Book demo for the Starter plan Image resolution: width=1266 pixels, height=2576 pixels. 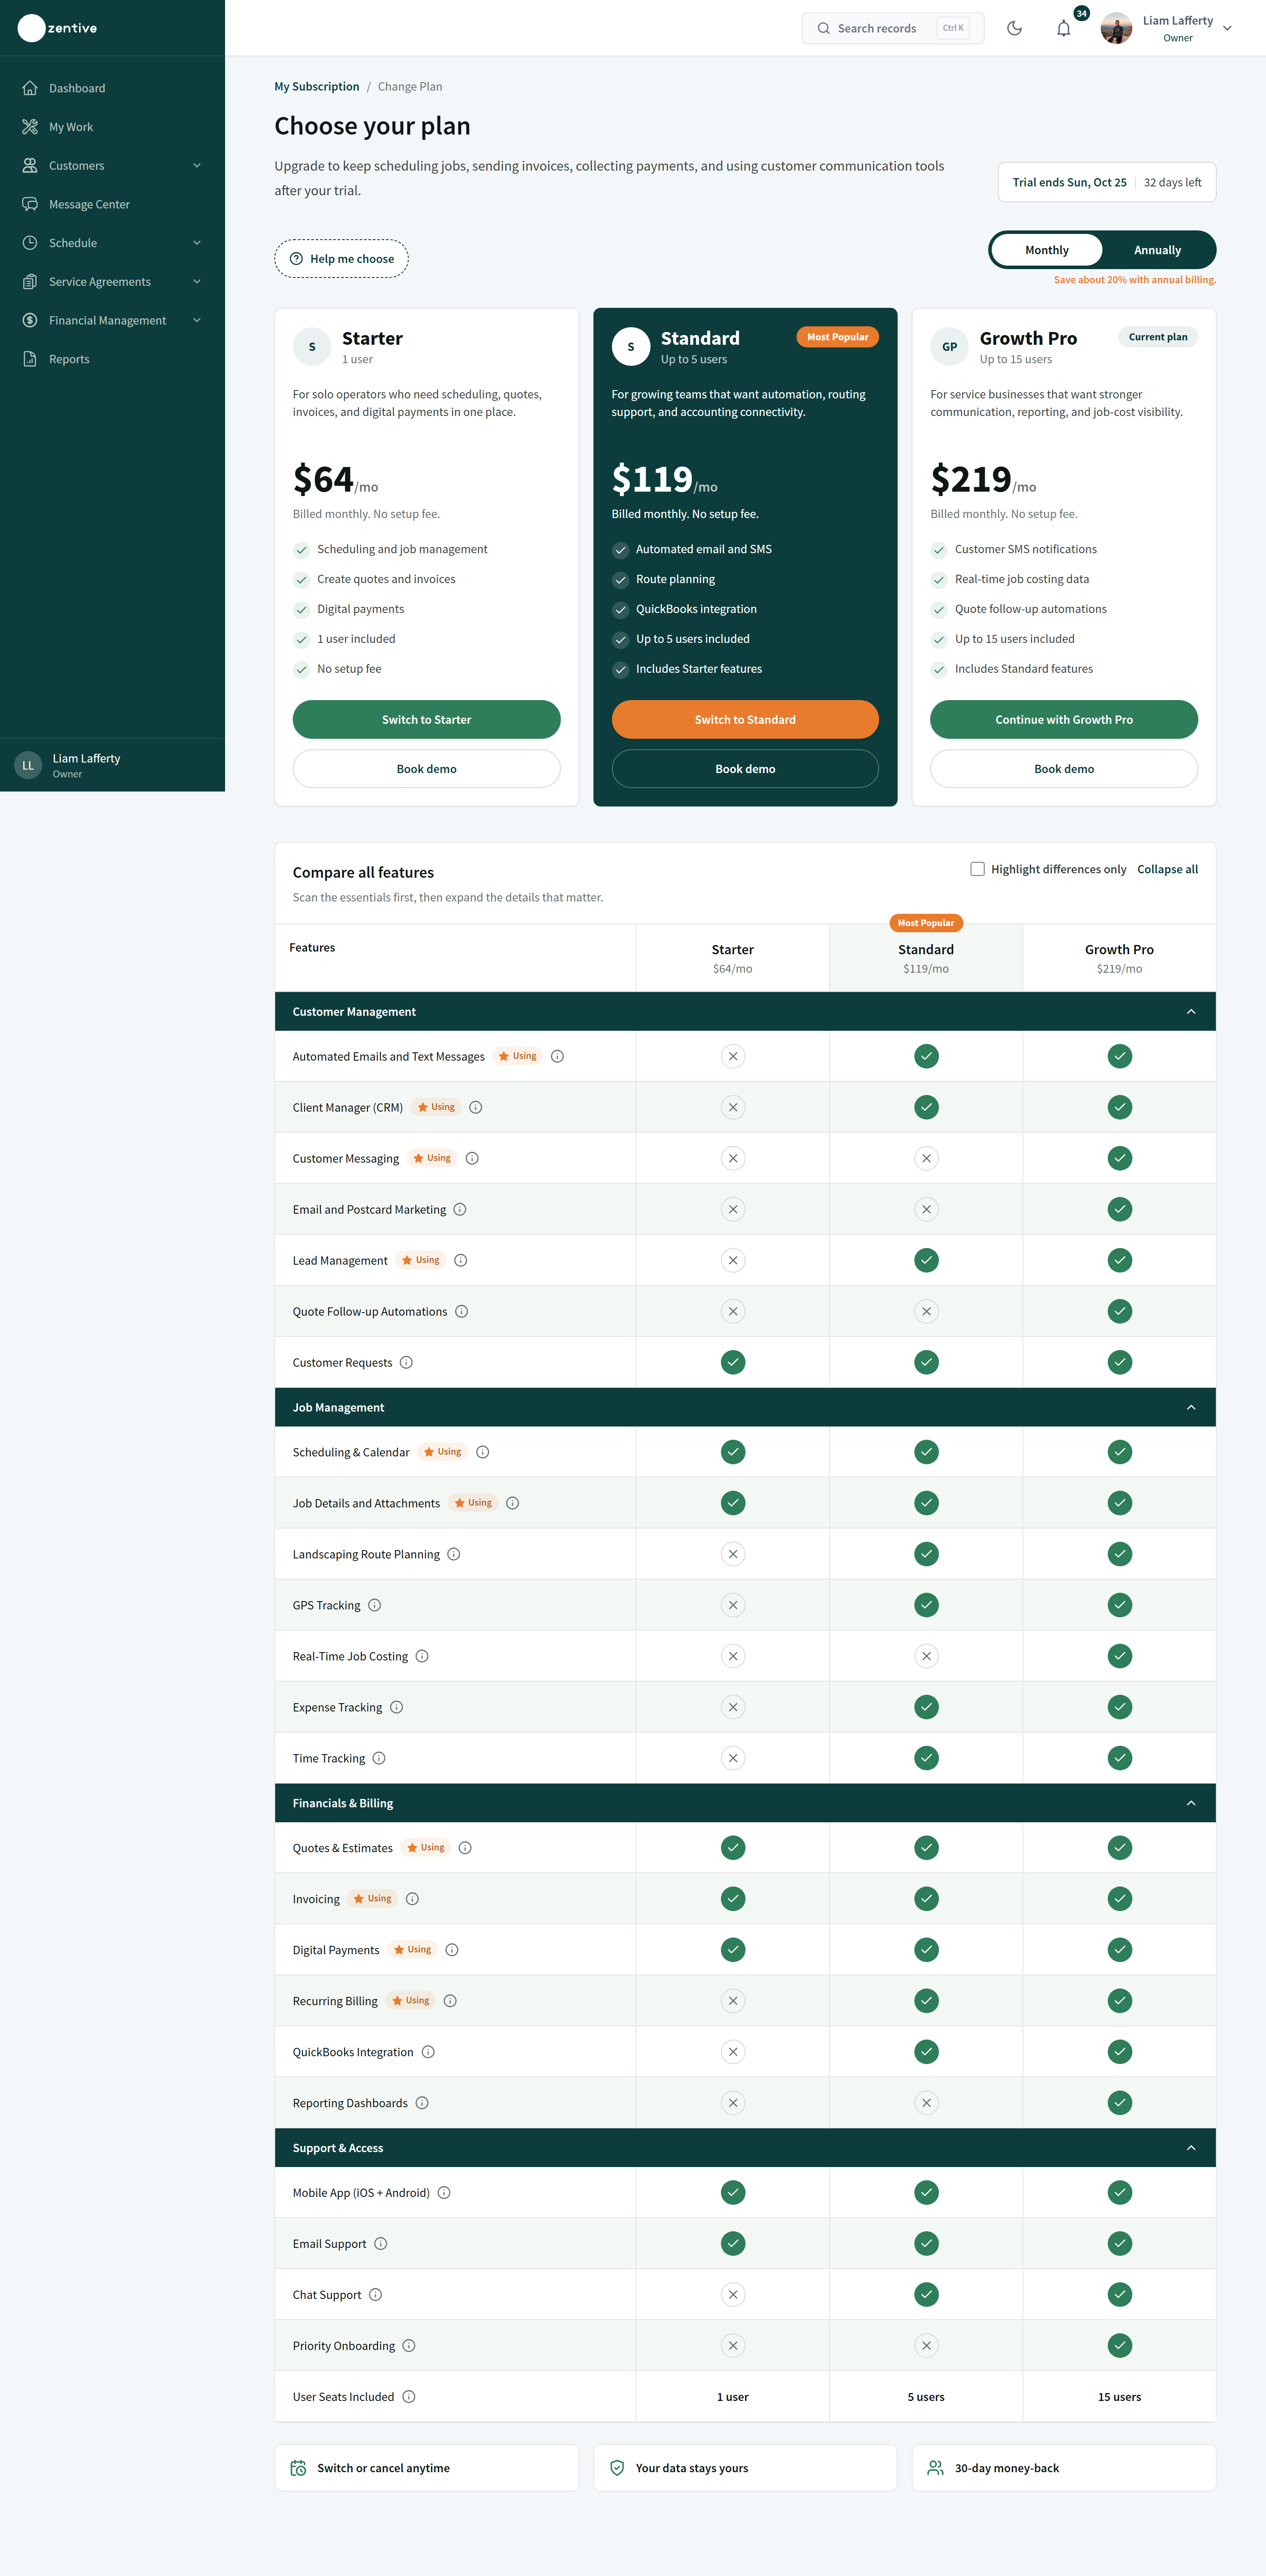(x=426, y=769)
